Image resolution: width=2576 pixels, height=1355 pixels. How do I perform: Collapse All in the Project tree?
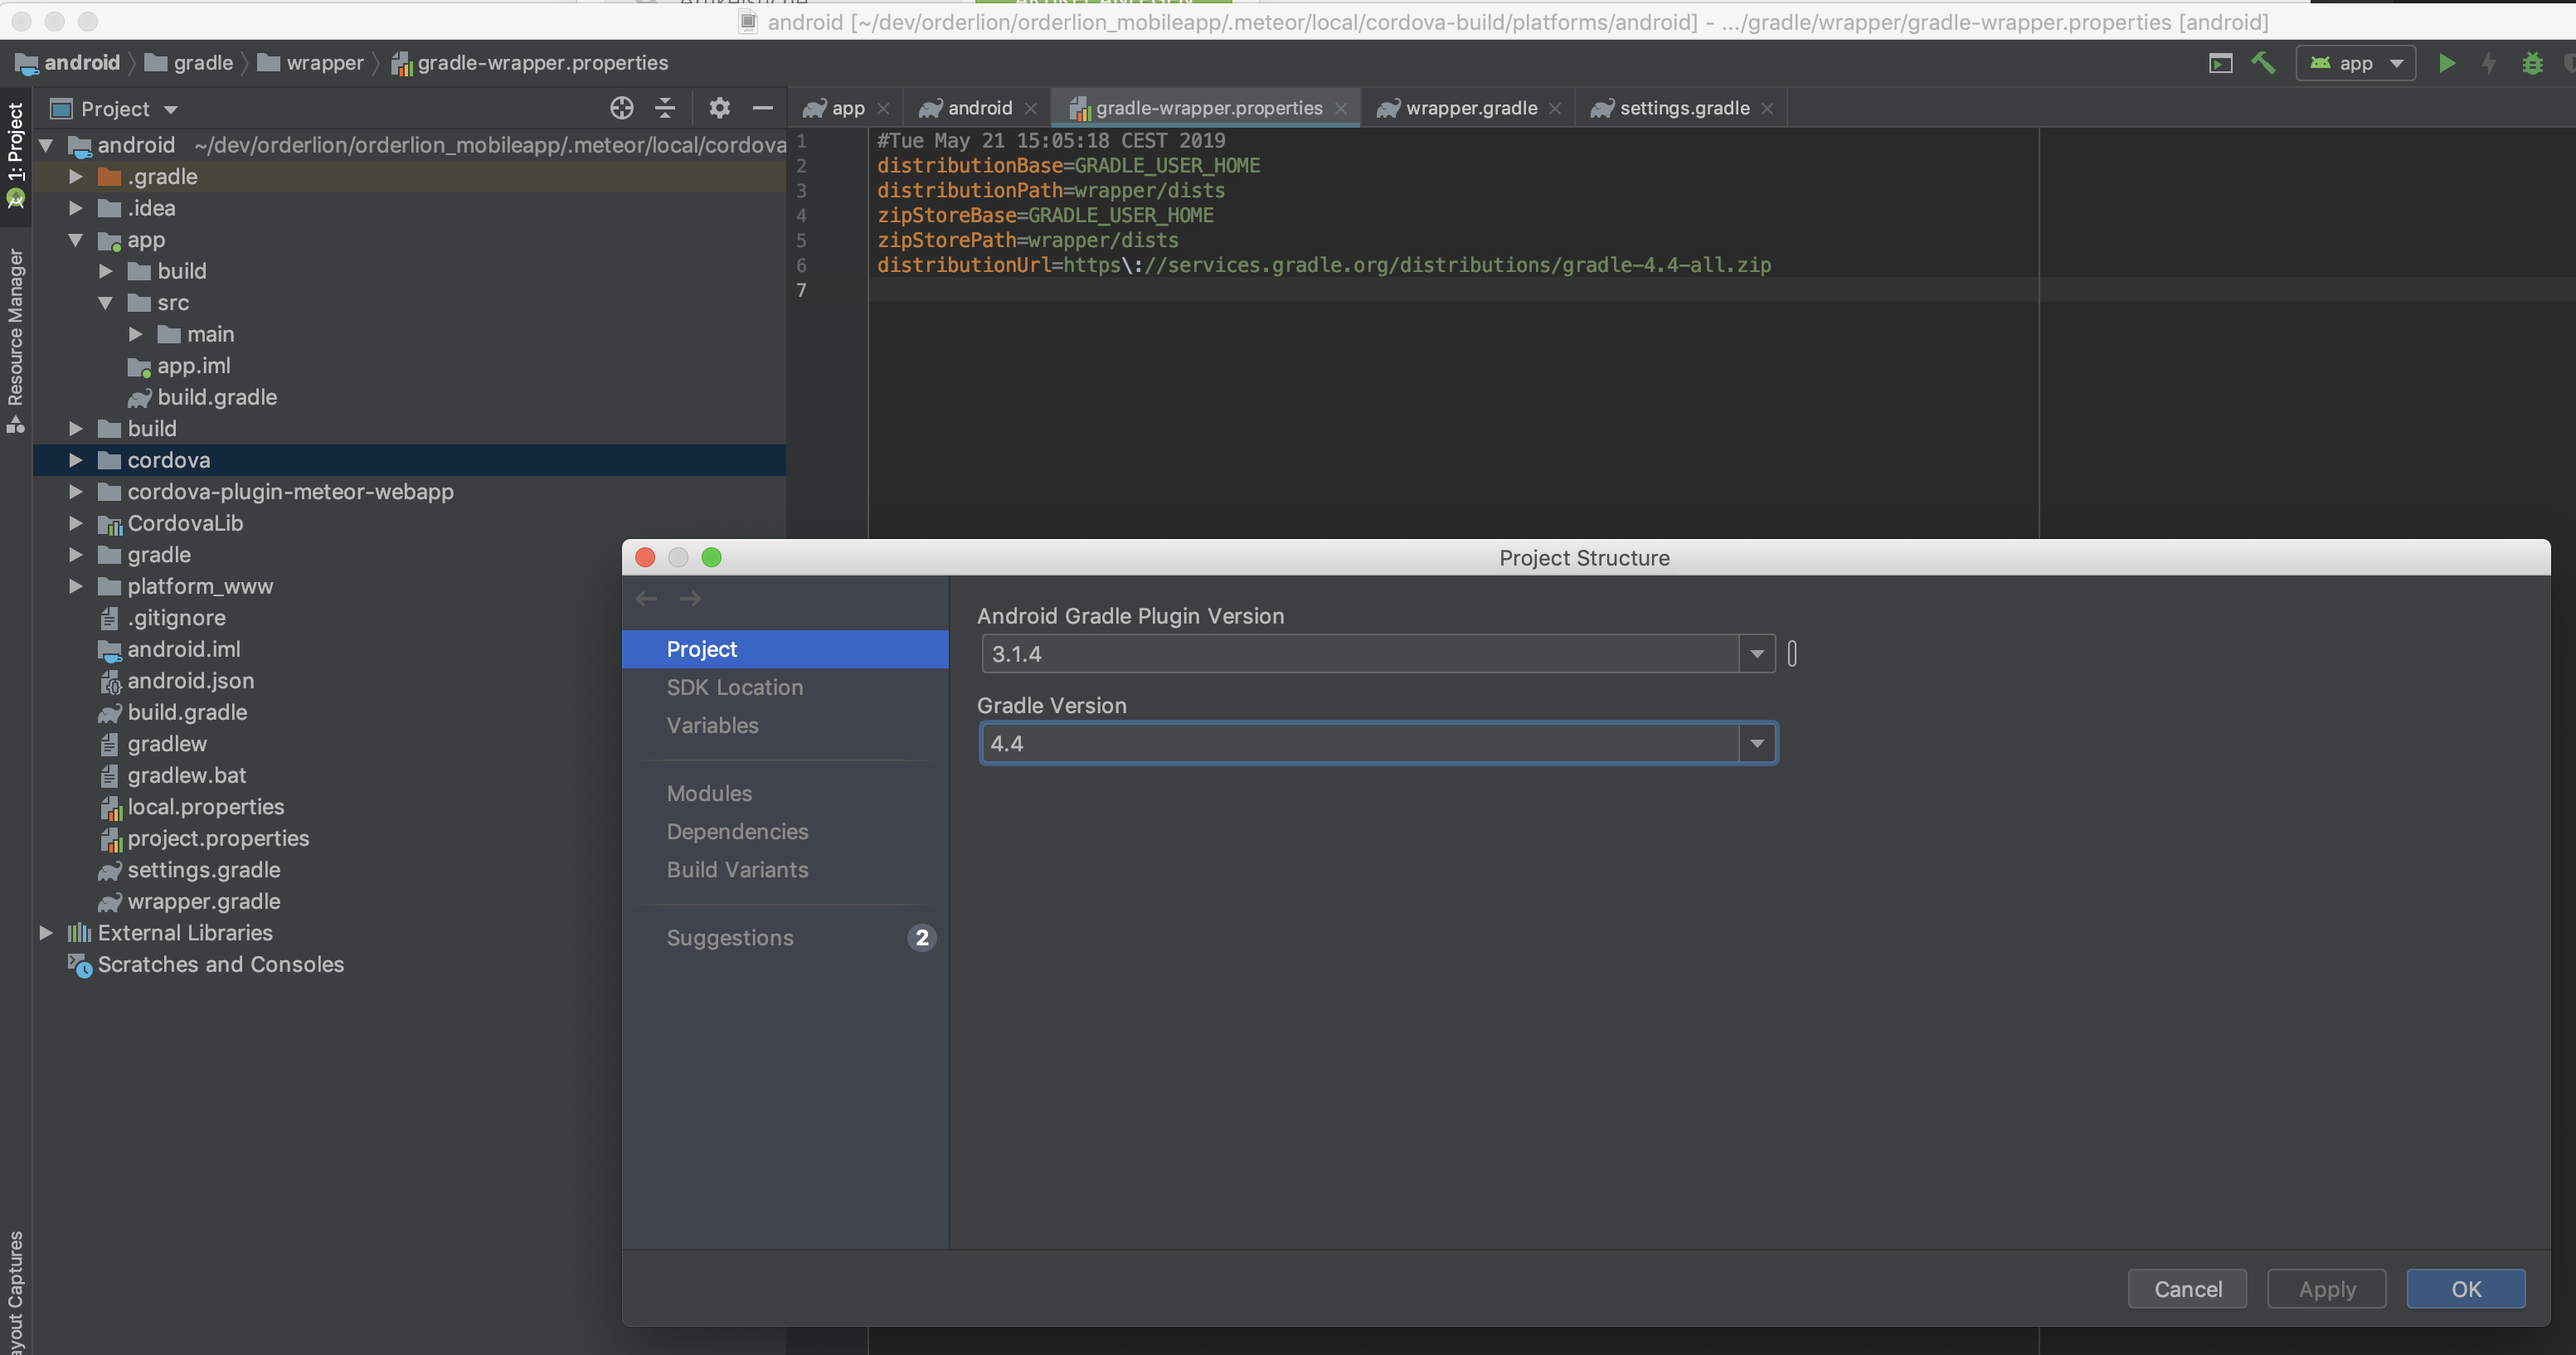click(665, 107)
